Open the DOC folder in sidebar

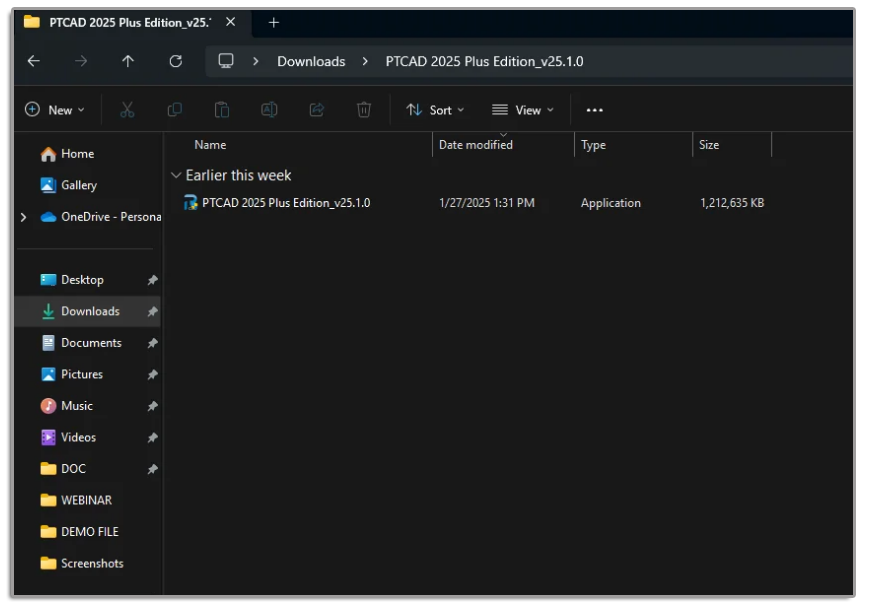[63, 469]
